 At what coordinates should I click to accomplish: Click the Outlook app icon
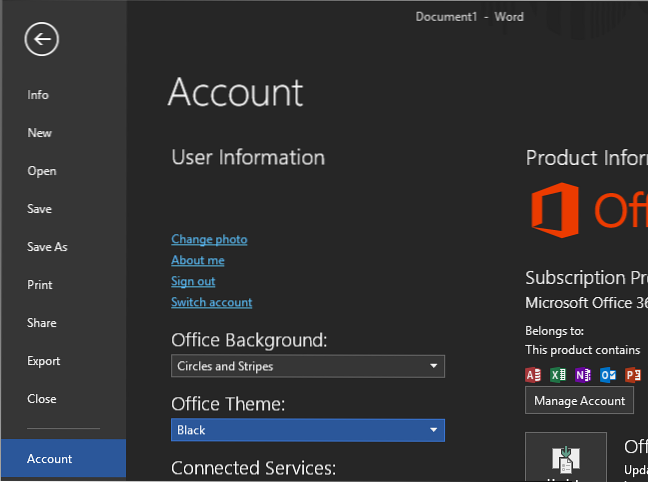[608, 375]
